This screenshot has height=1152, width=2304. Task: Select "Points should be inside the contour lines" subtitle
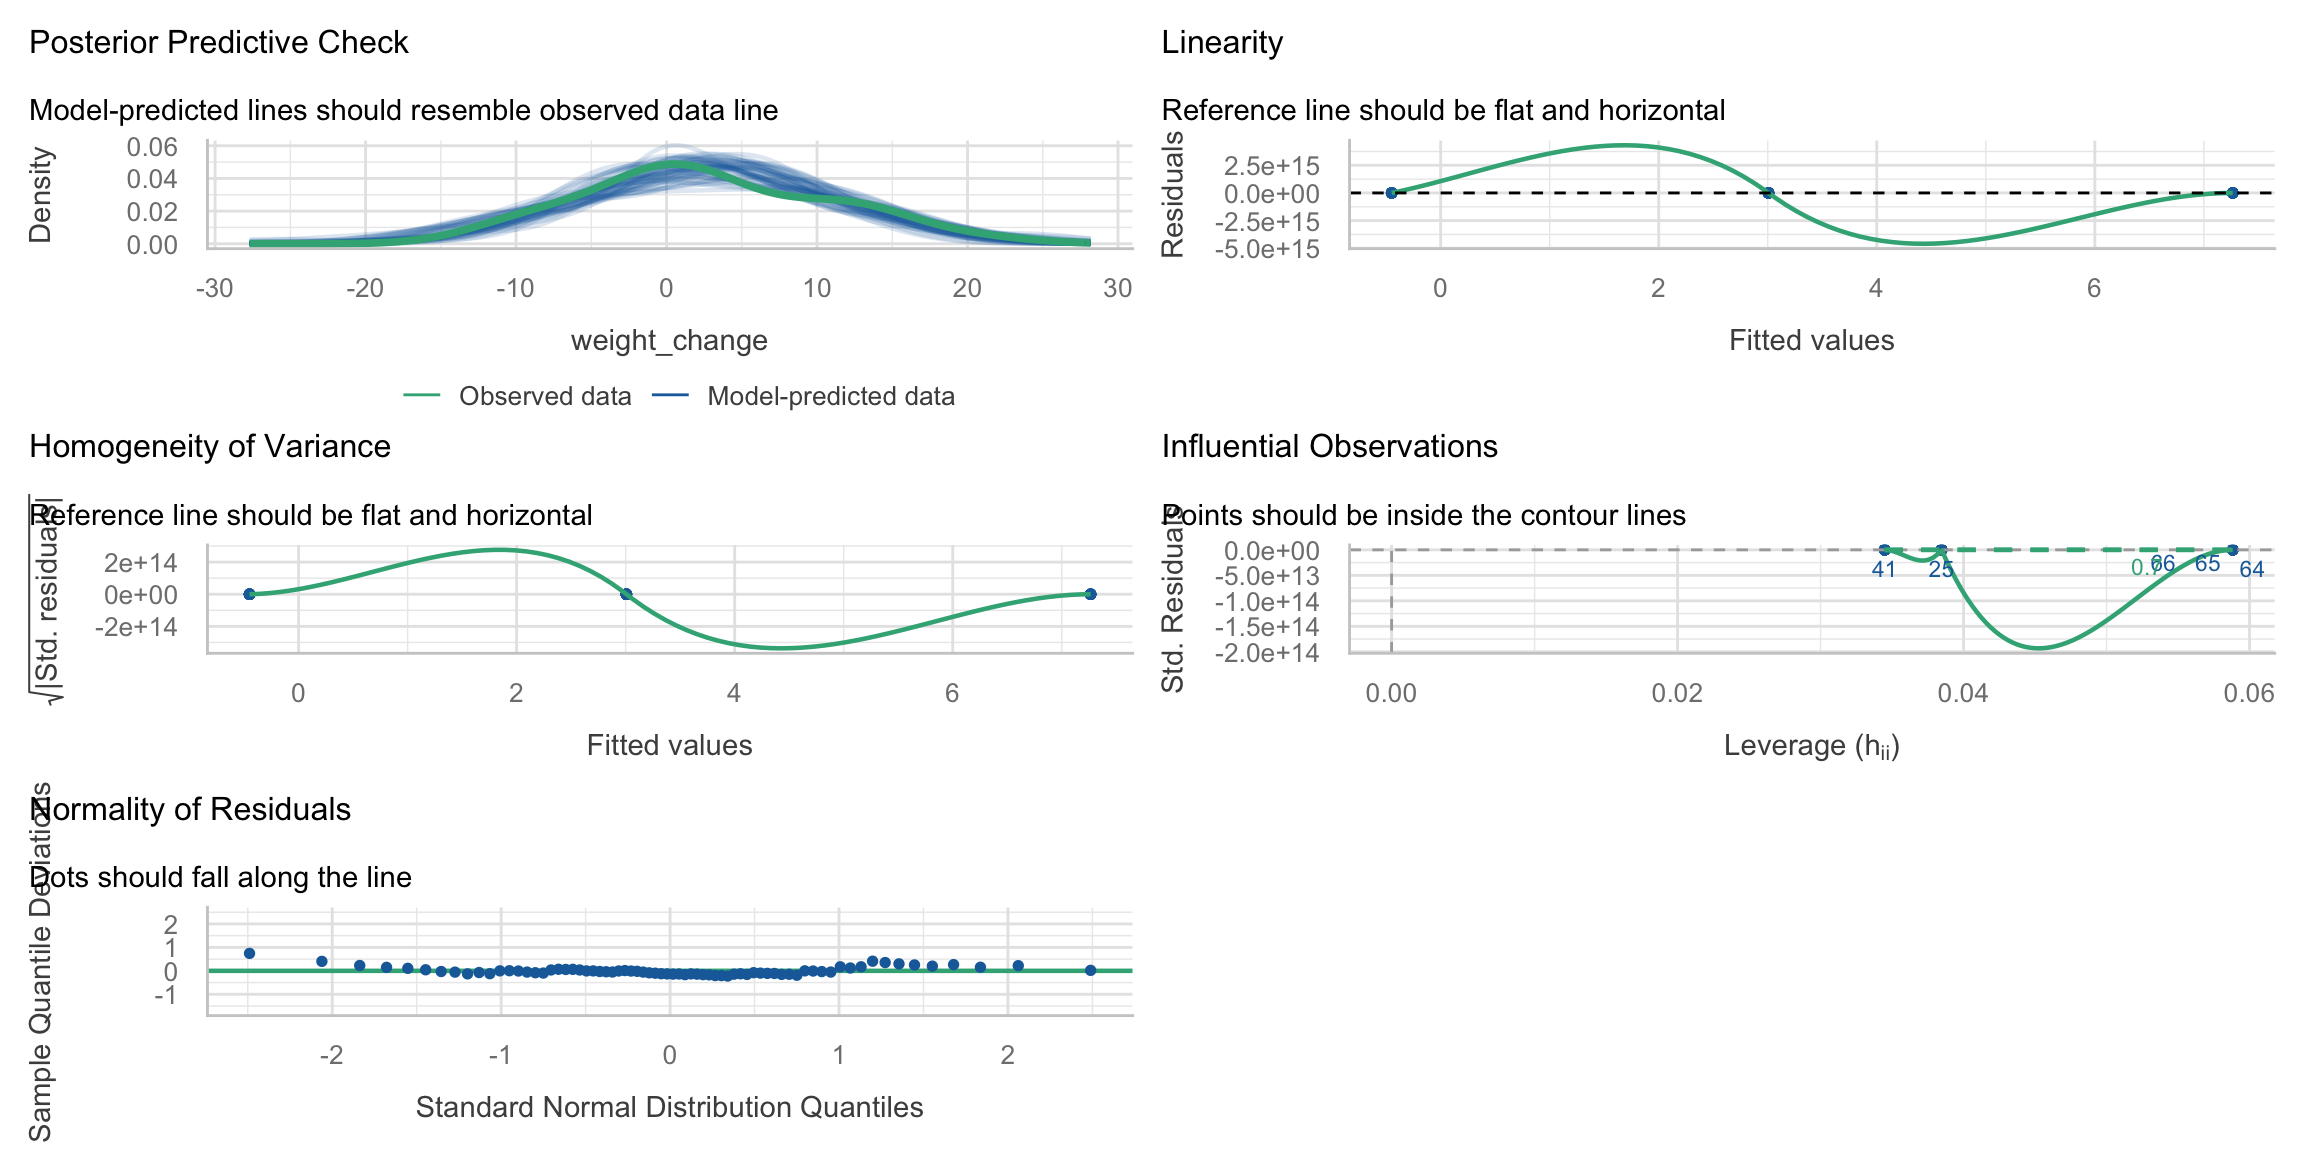tap(1424, 515)
